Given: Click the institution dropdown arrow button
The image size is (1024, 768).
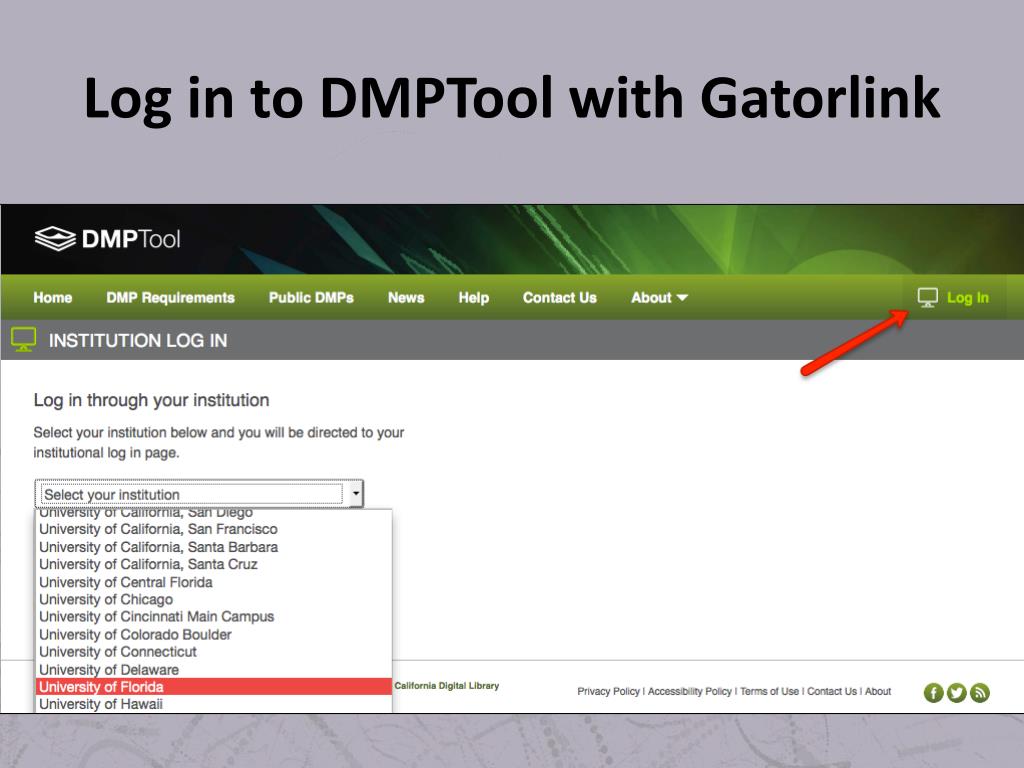Looking at the screenshot, I should (x=356, y=494).
